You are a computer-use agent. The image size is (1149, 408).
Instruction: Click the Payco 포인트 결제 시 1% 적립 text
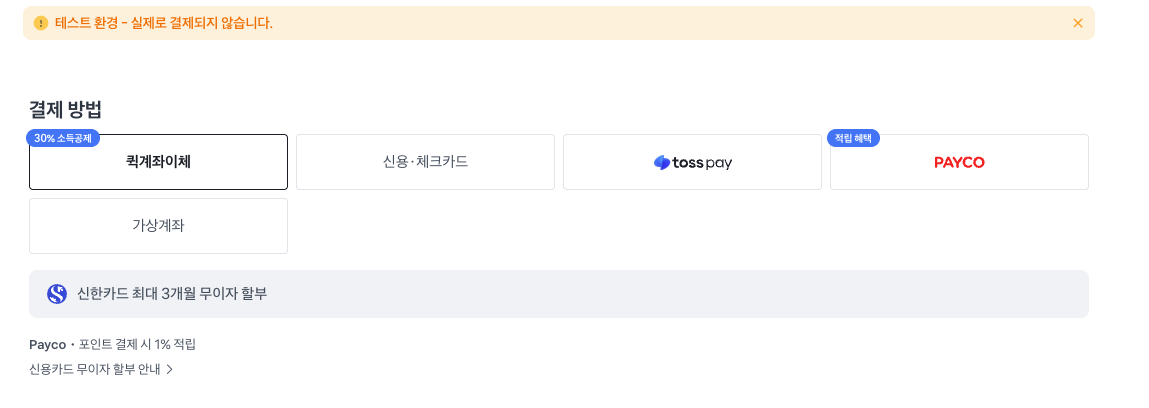pos(138,344)
